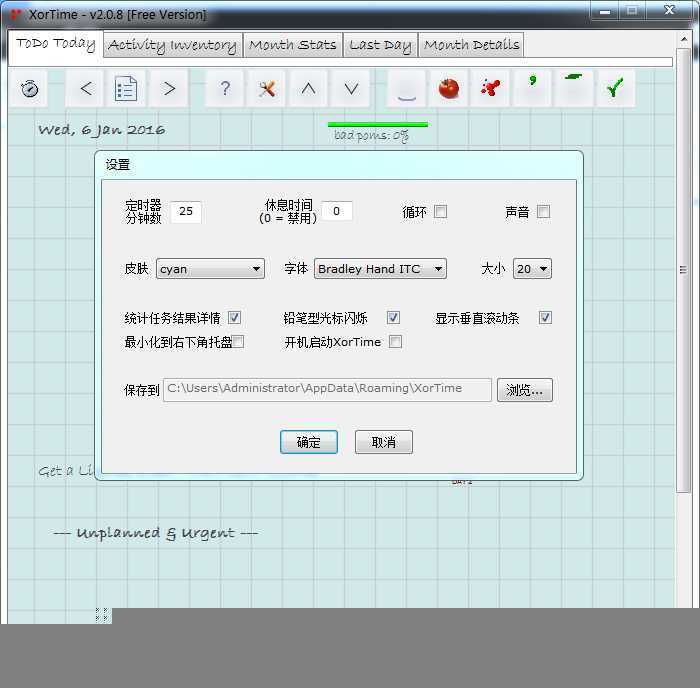This screenshot has width=700, height=688.
Task: Open the Month Stats tab
Action: [x=293, y=45]
